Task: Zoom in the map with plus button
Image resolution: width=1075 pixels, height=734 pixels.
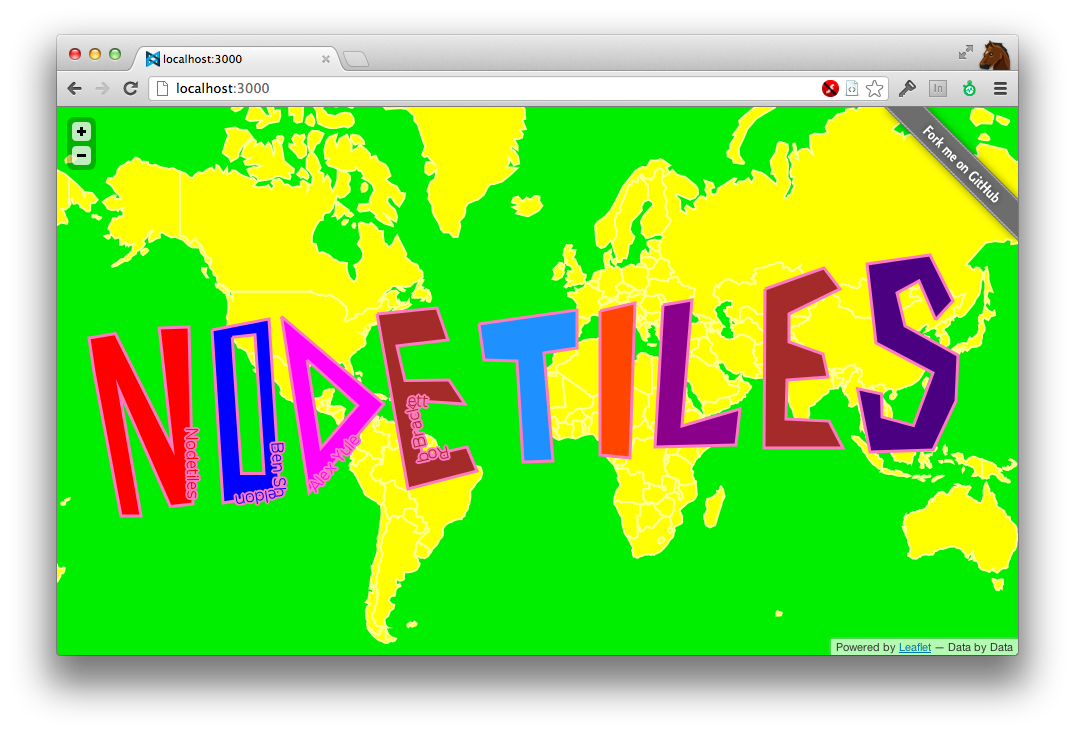Action: [81, 132]
